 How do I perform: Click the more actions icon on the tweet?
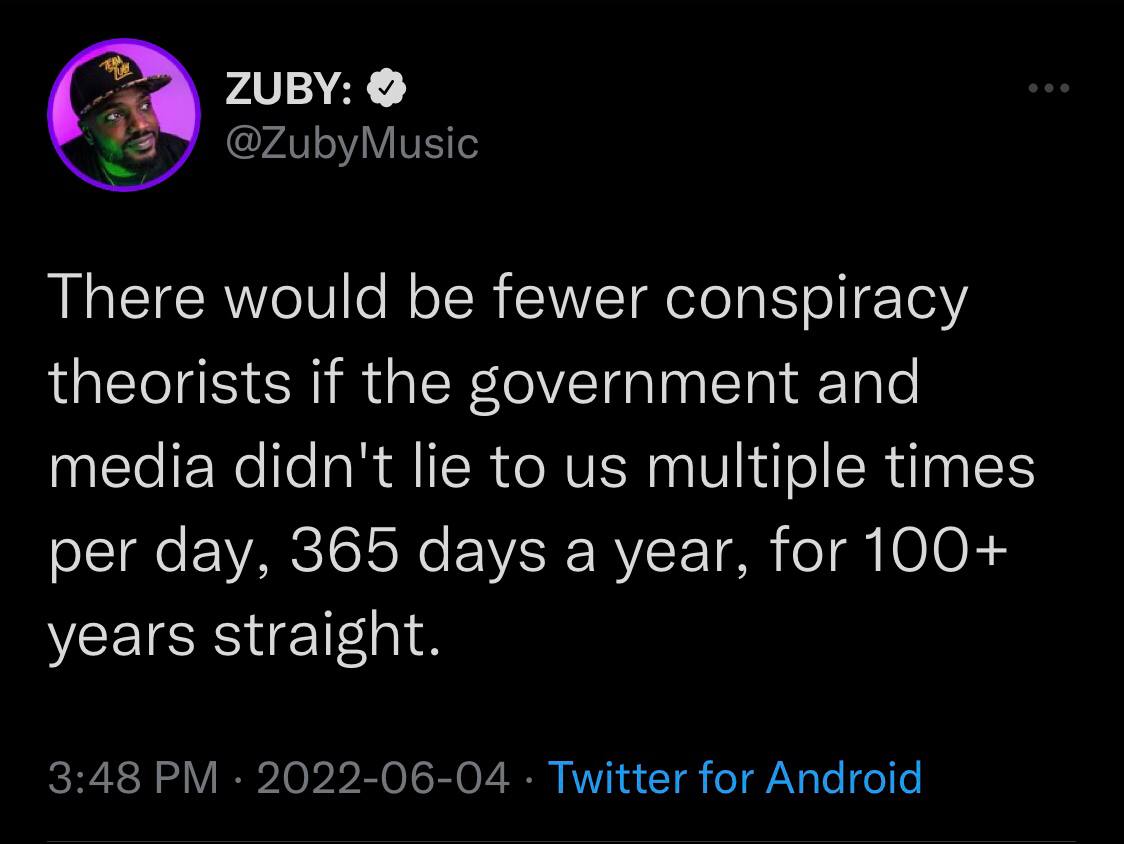[x=1048, y=88]
